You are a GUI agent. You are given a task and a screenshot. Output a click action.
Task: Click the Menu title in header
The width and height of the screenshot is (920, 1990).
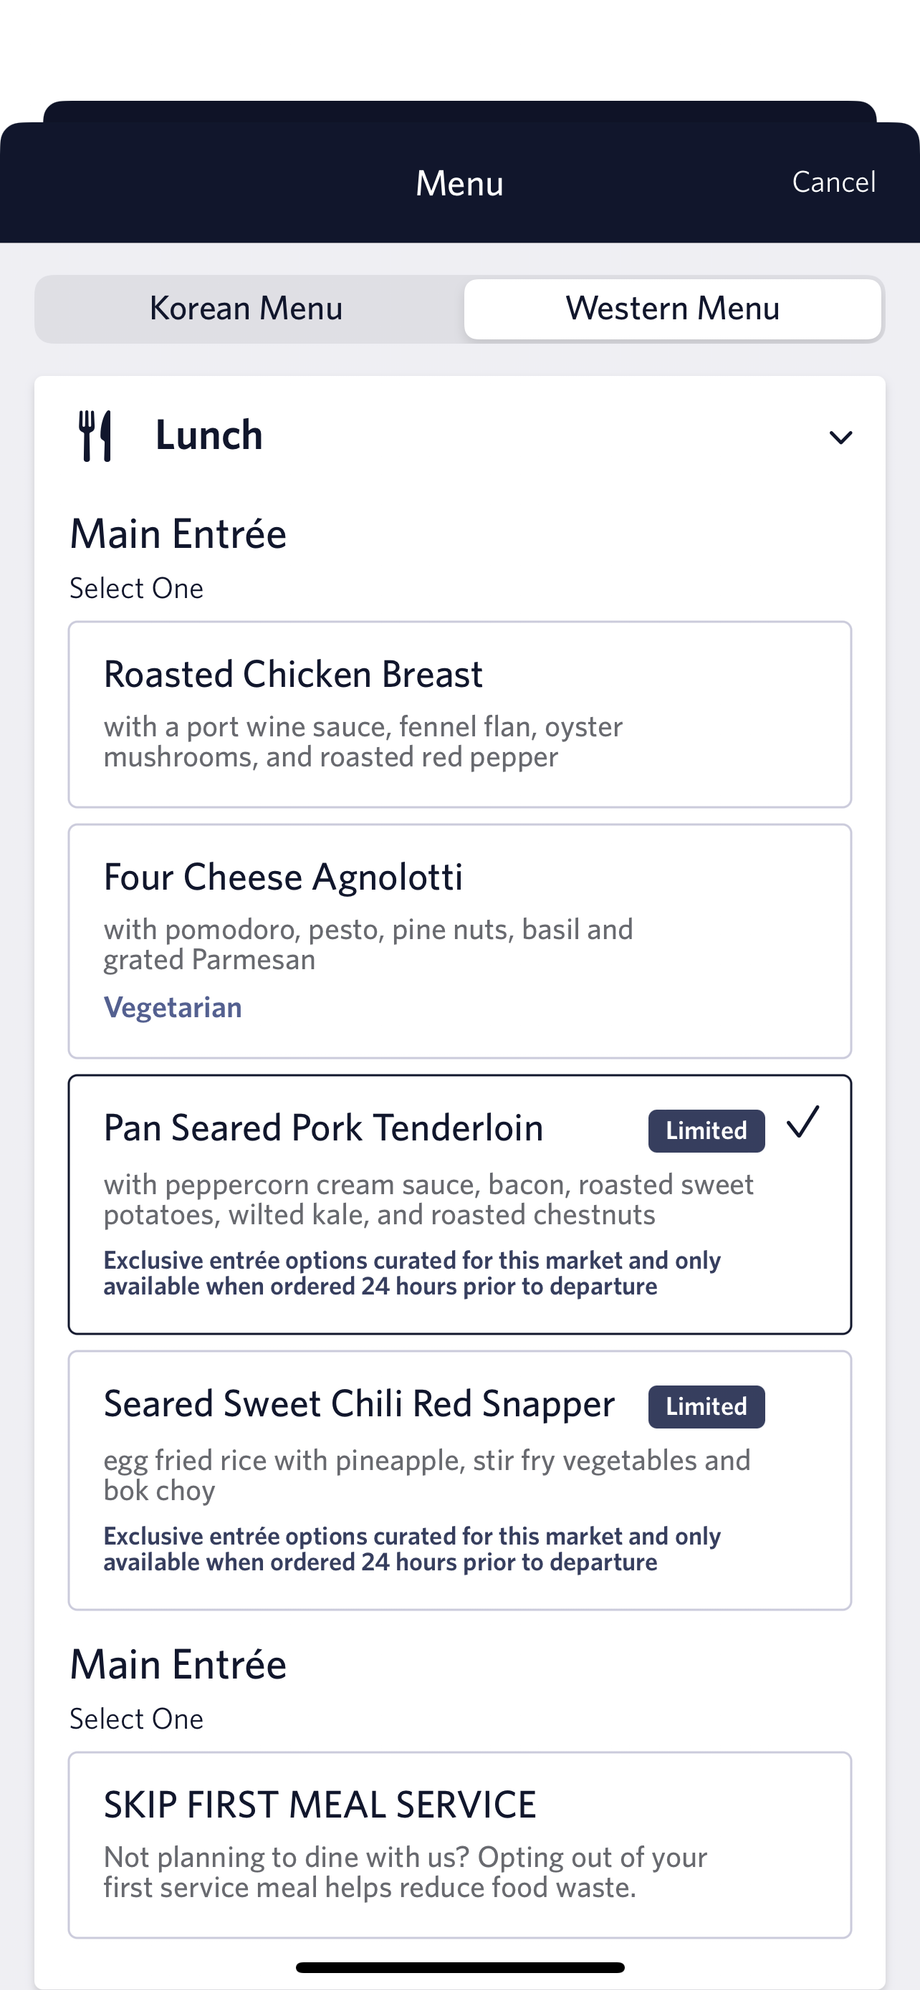(460, 184)
